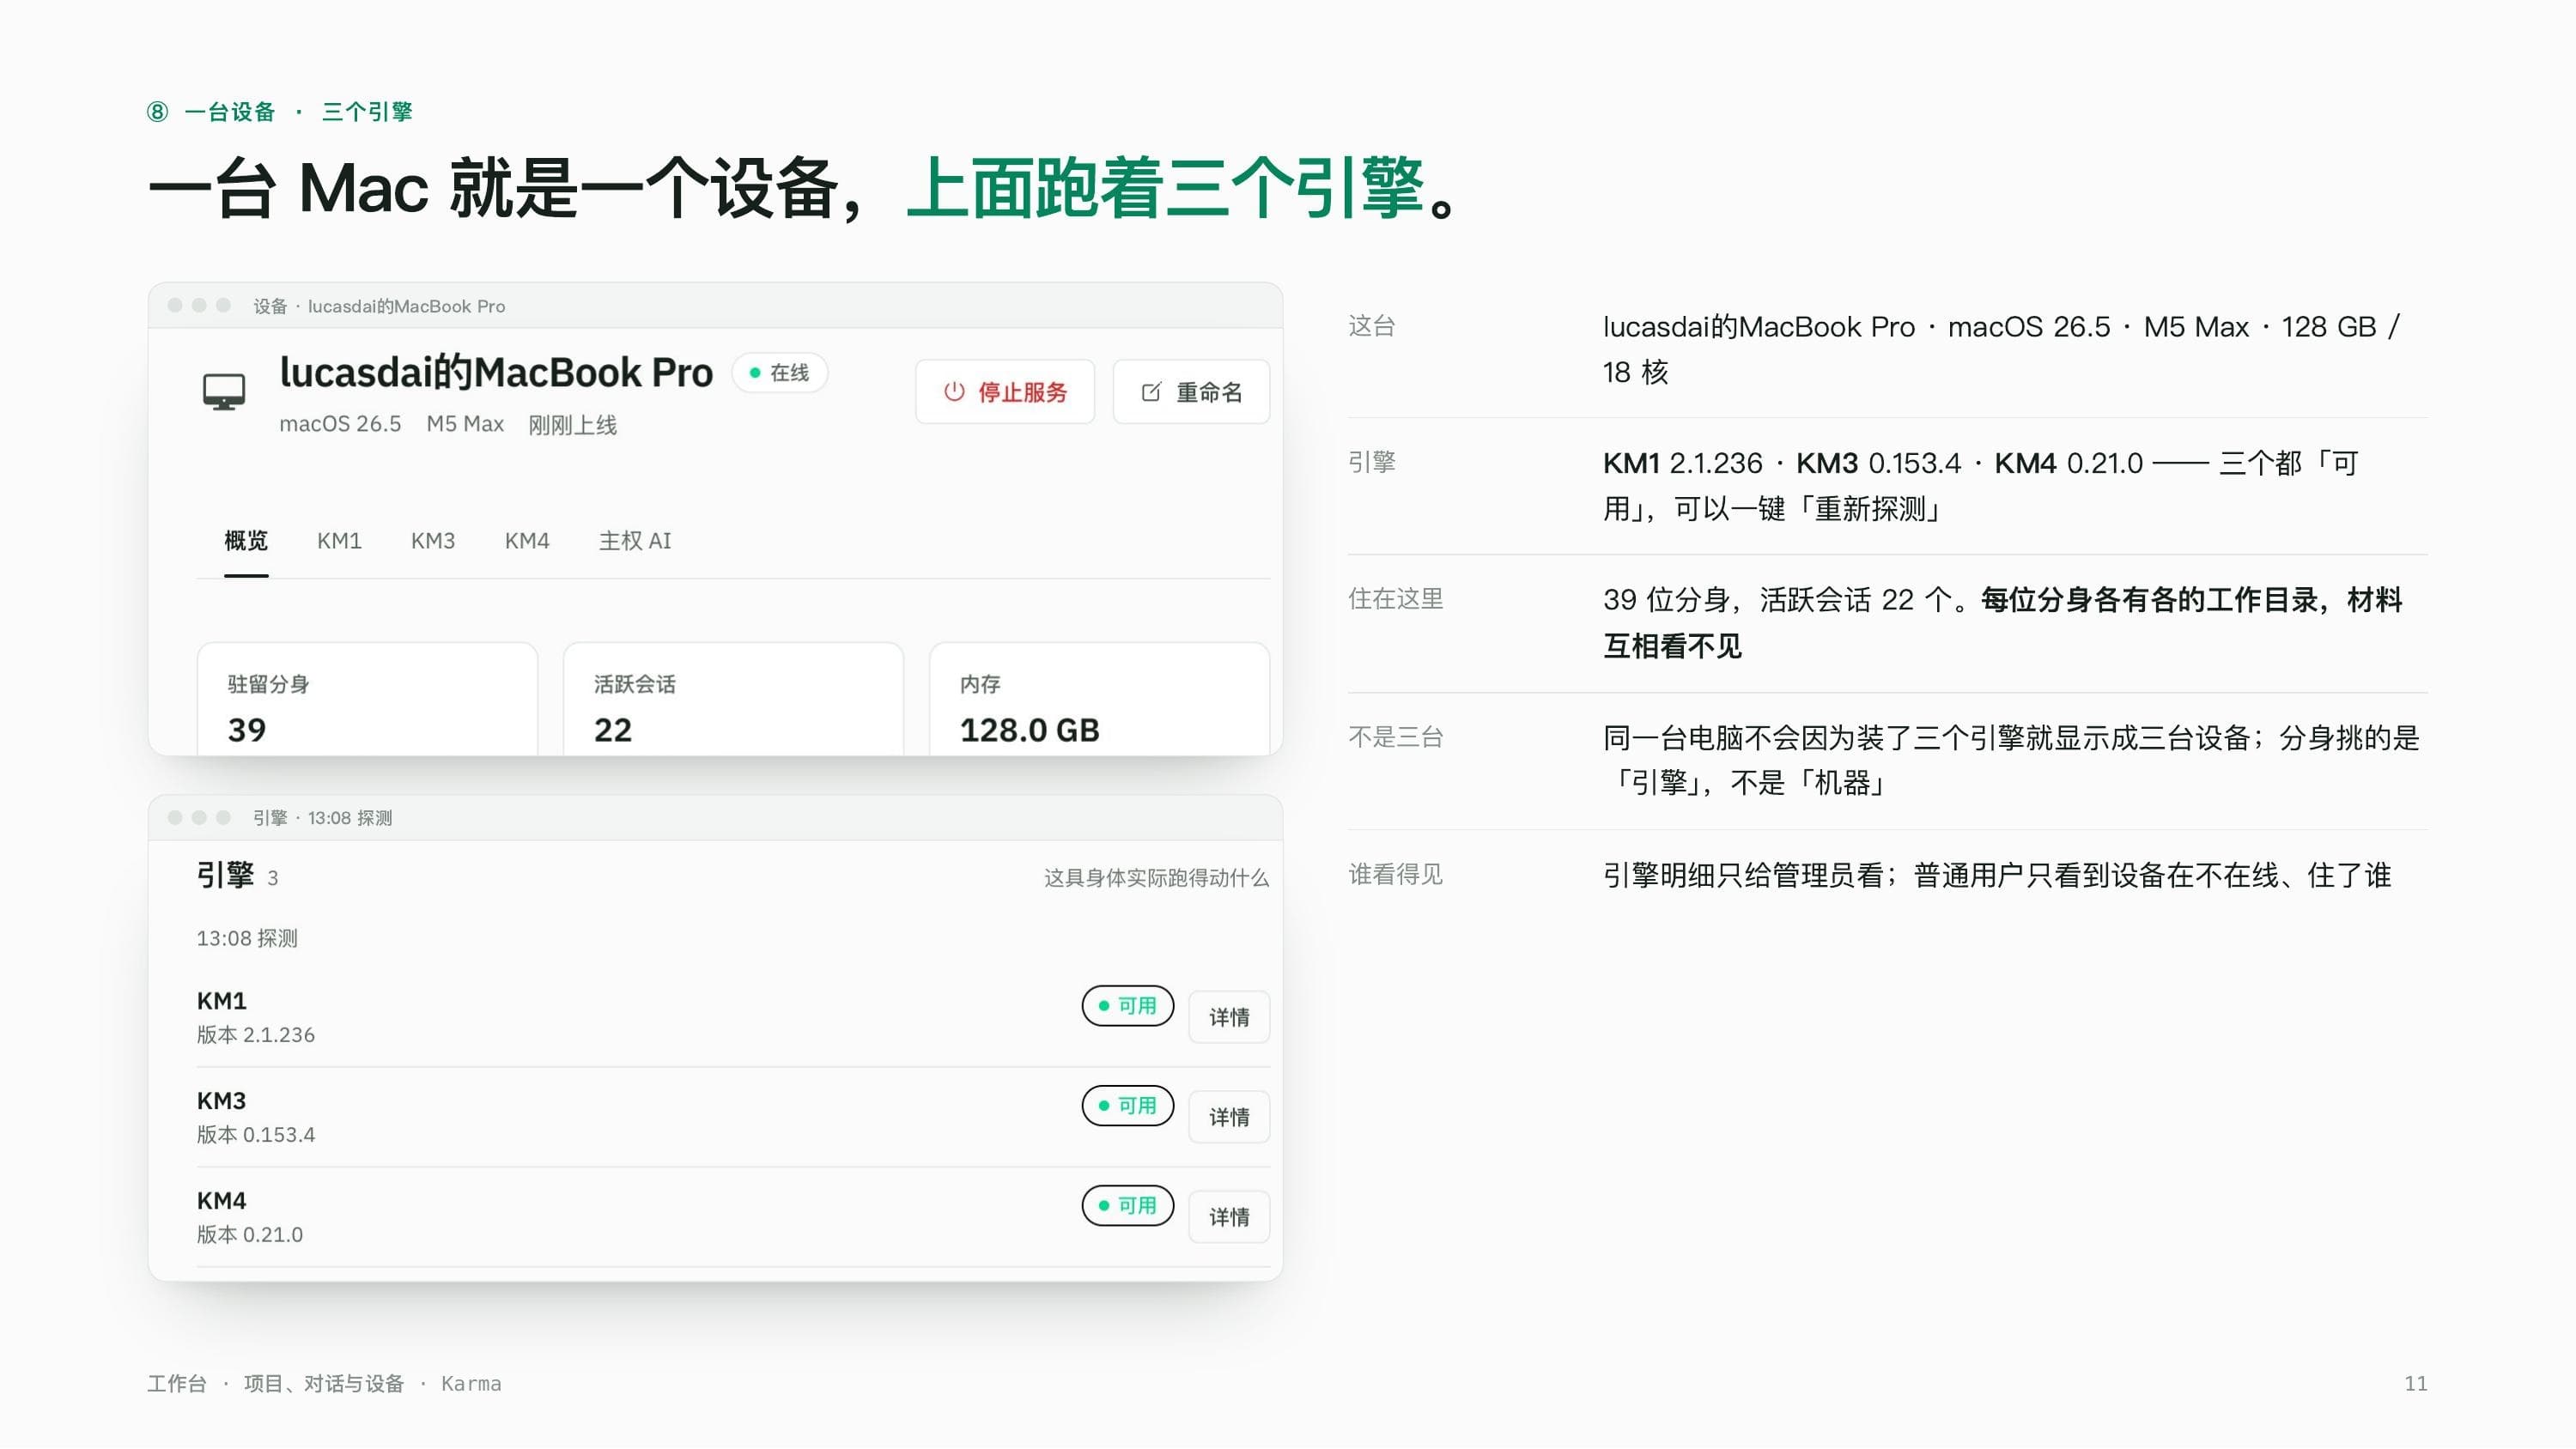Open 详情 for KM4 engine

click(x=1229, y=1217)
